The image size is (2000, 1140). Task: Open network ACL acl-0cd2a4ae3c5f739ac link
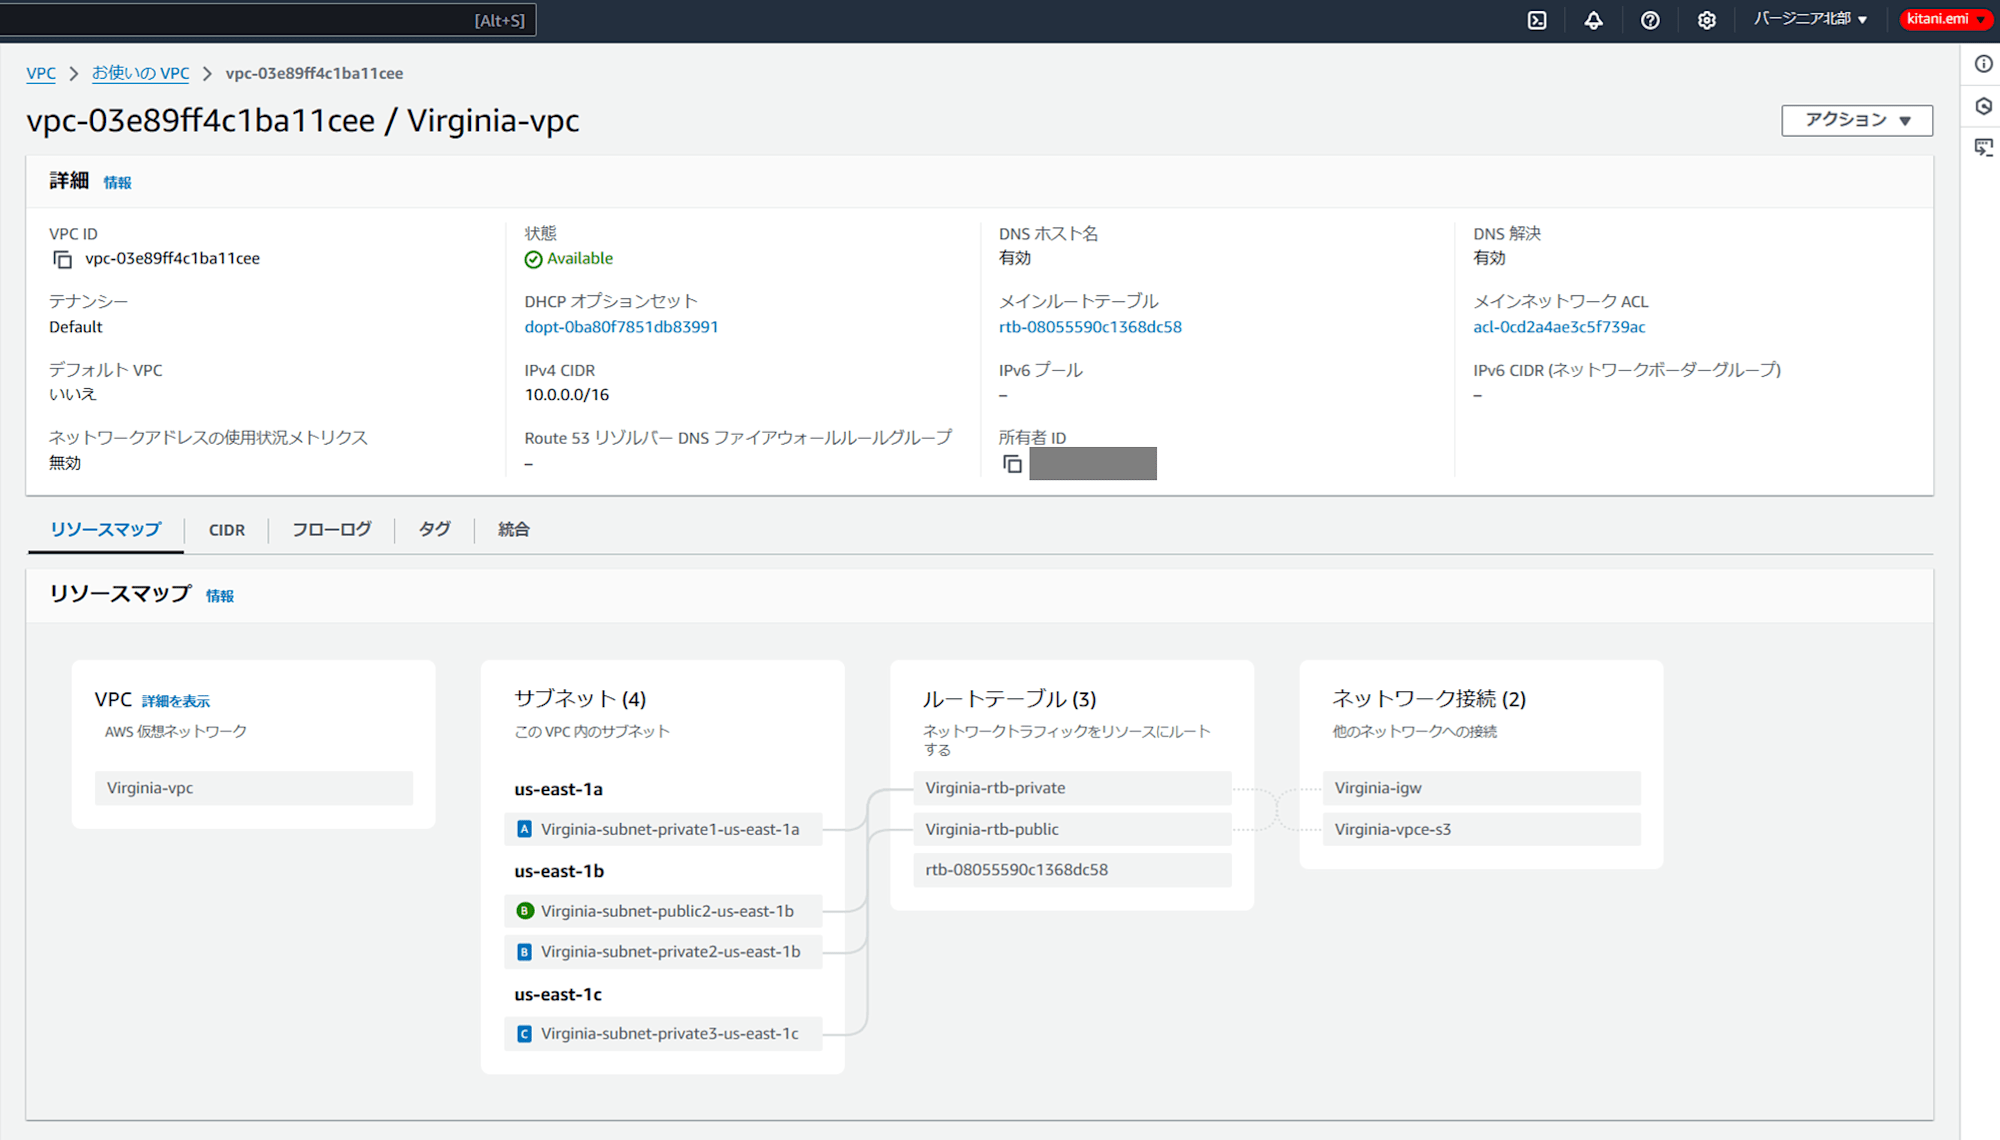(x=1559, y=327)
